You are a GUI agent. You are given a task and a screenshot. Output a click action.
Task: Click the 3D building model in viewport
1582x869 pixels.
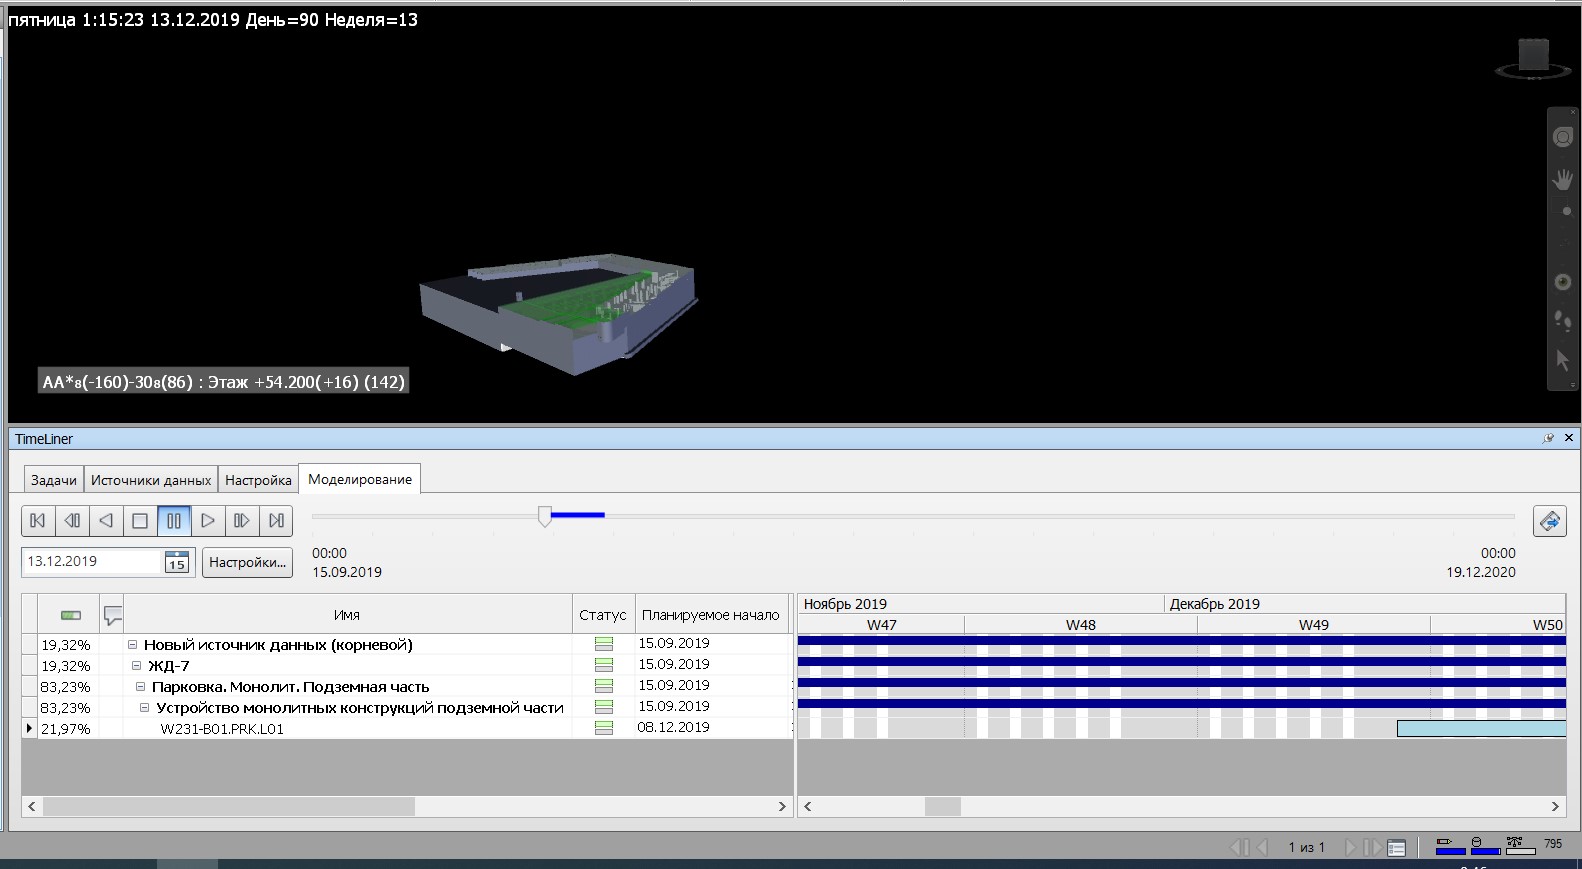[558, 313]
